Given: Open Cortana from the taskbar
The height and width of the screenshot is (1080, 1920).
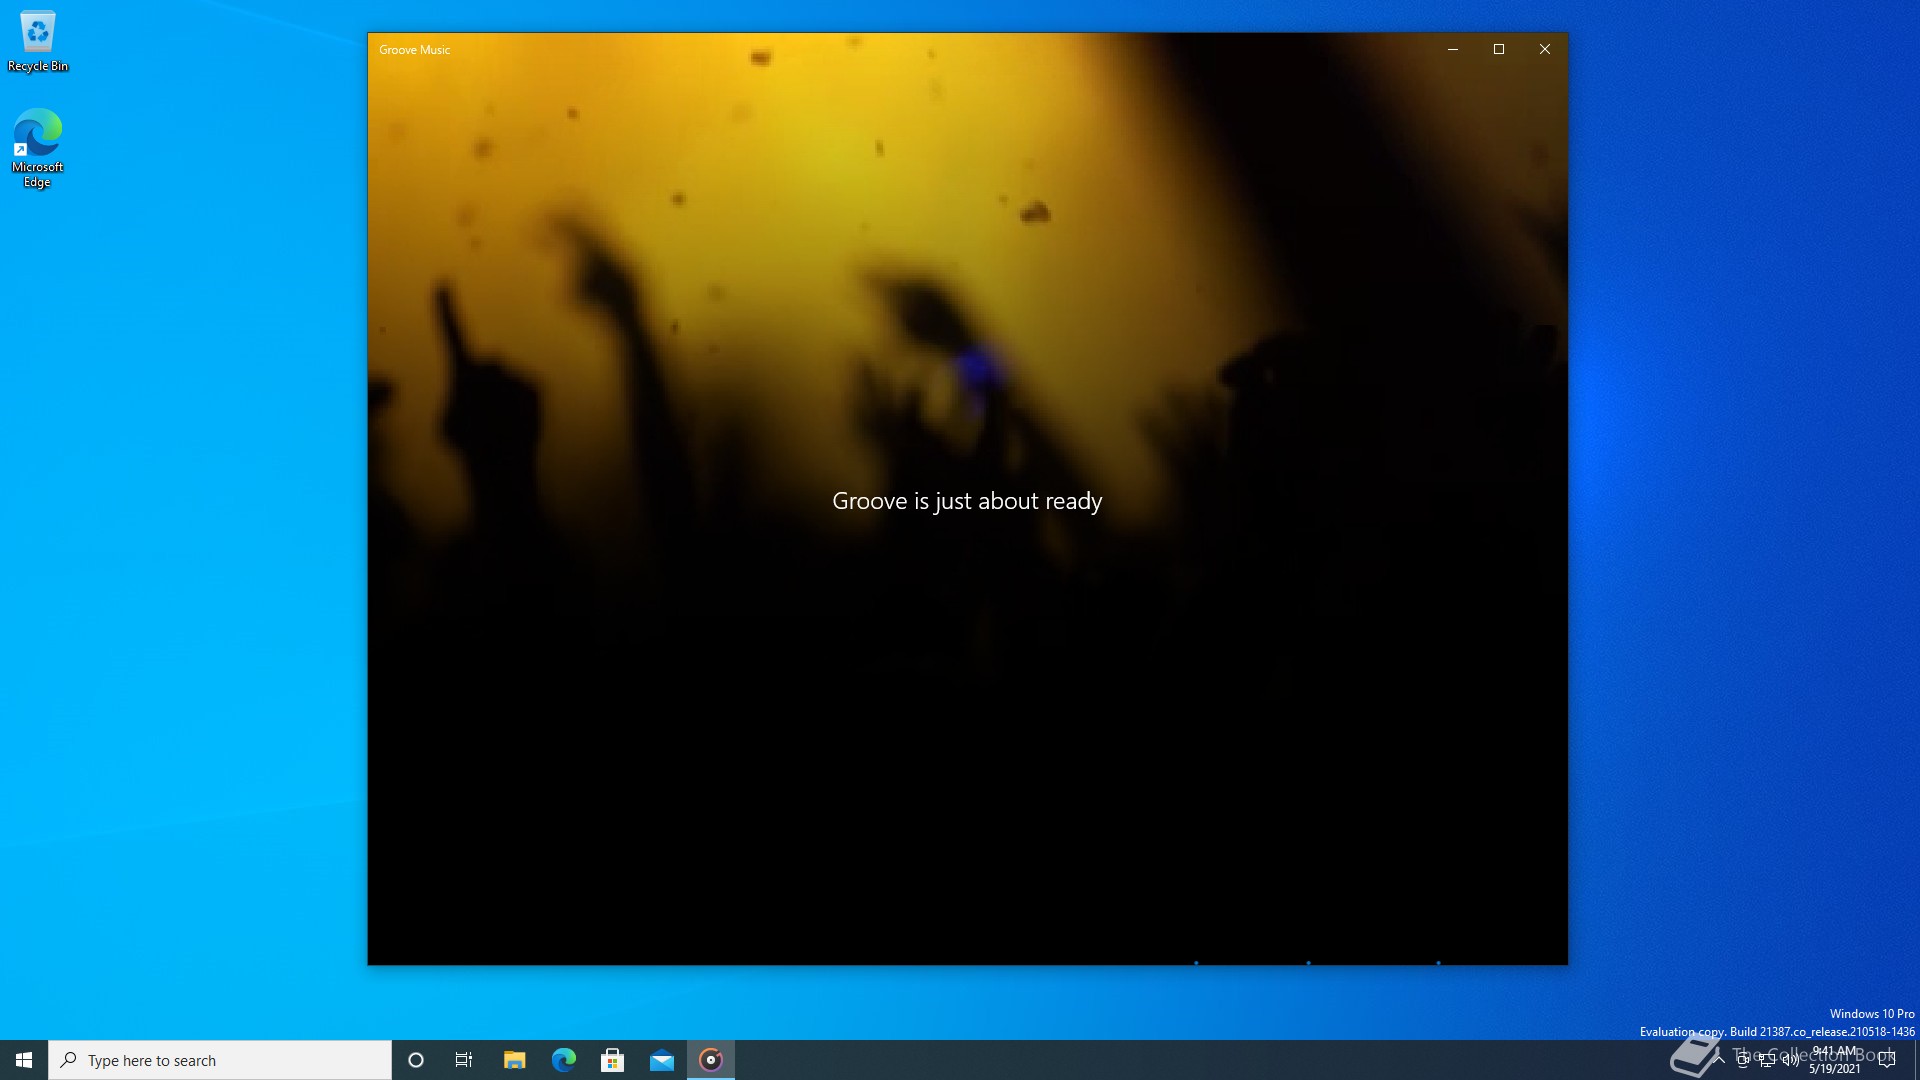Looking at the screenshot, I should tap(416, 1060).
